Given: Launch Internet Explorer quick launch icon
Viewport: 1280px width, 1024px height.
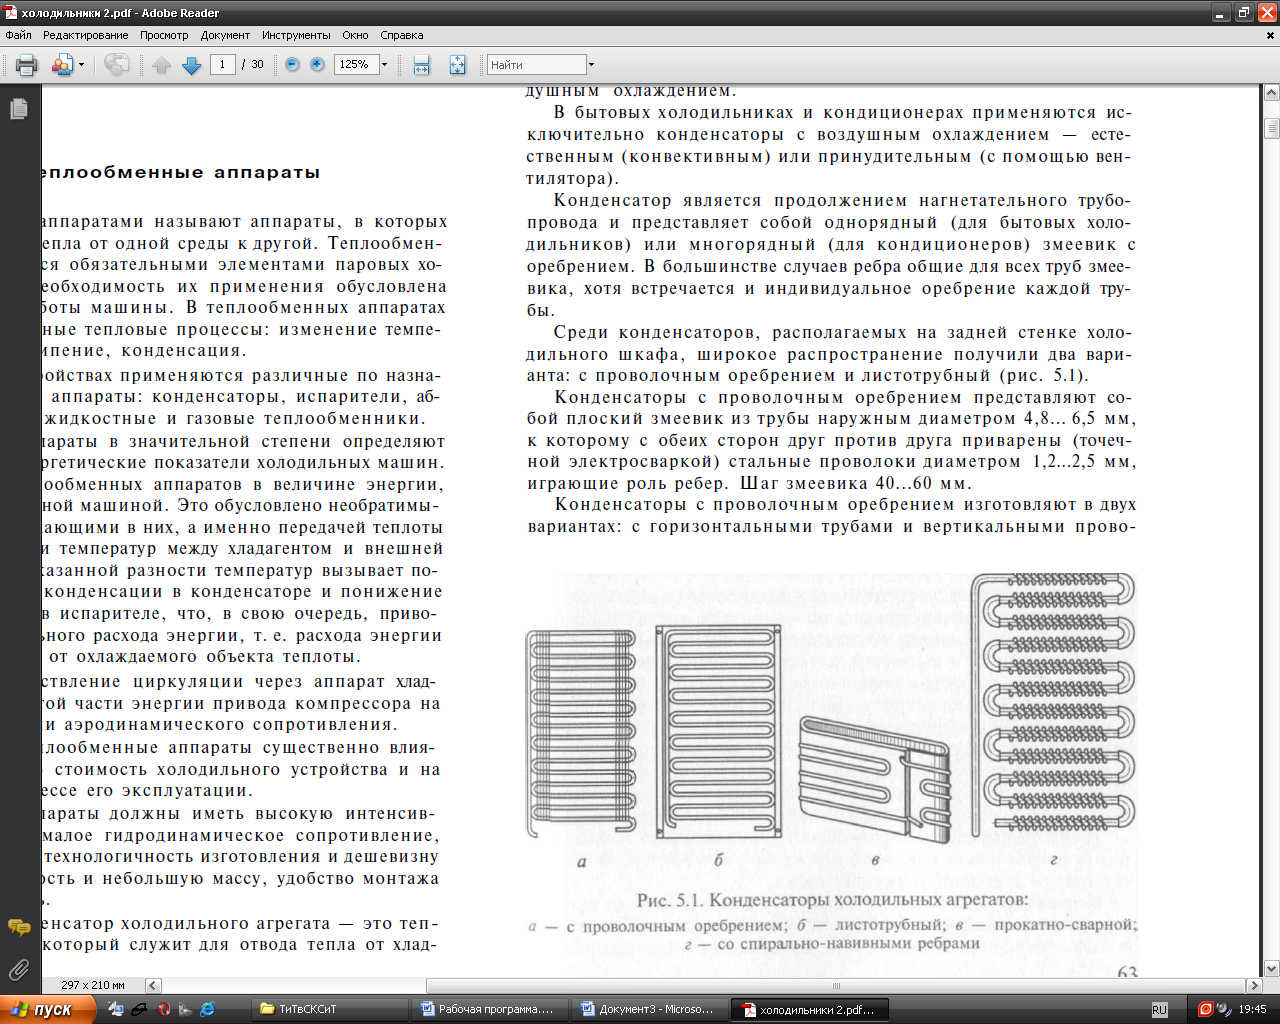Looking at the screenshot, I should coord(208,1009).
